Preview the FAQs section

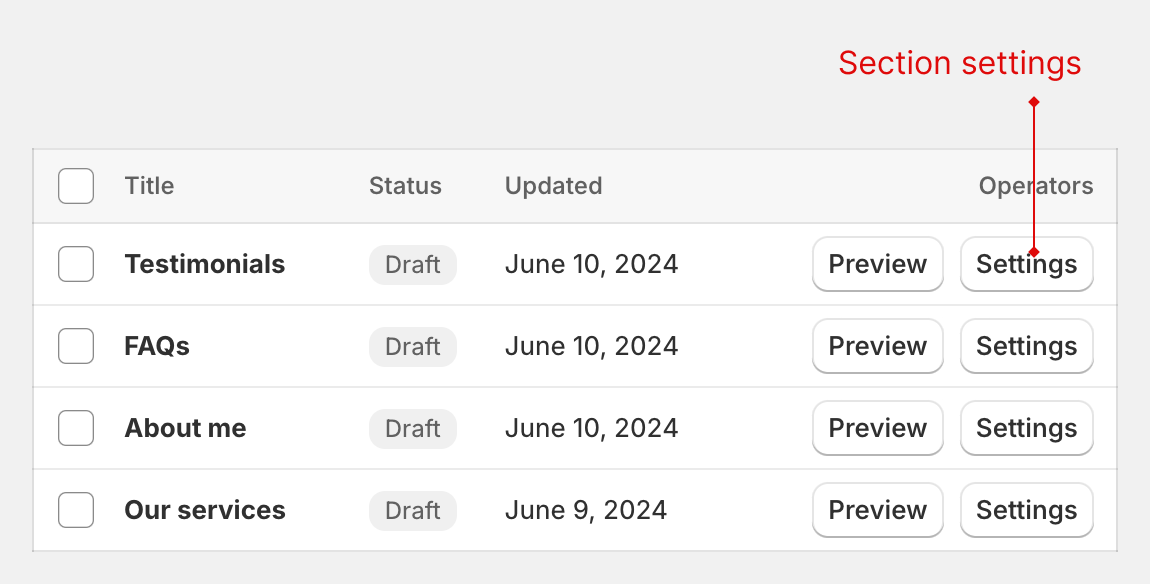pos(877,346)
